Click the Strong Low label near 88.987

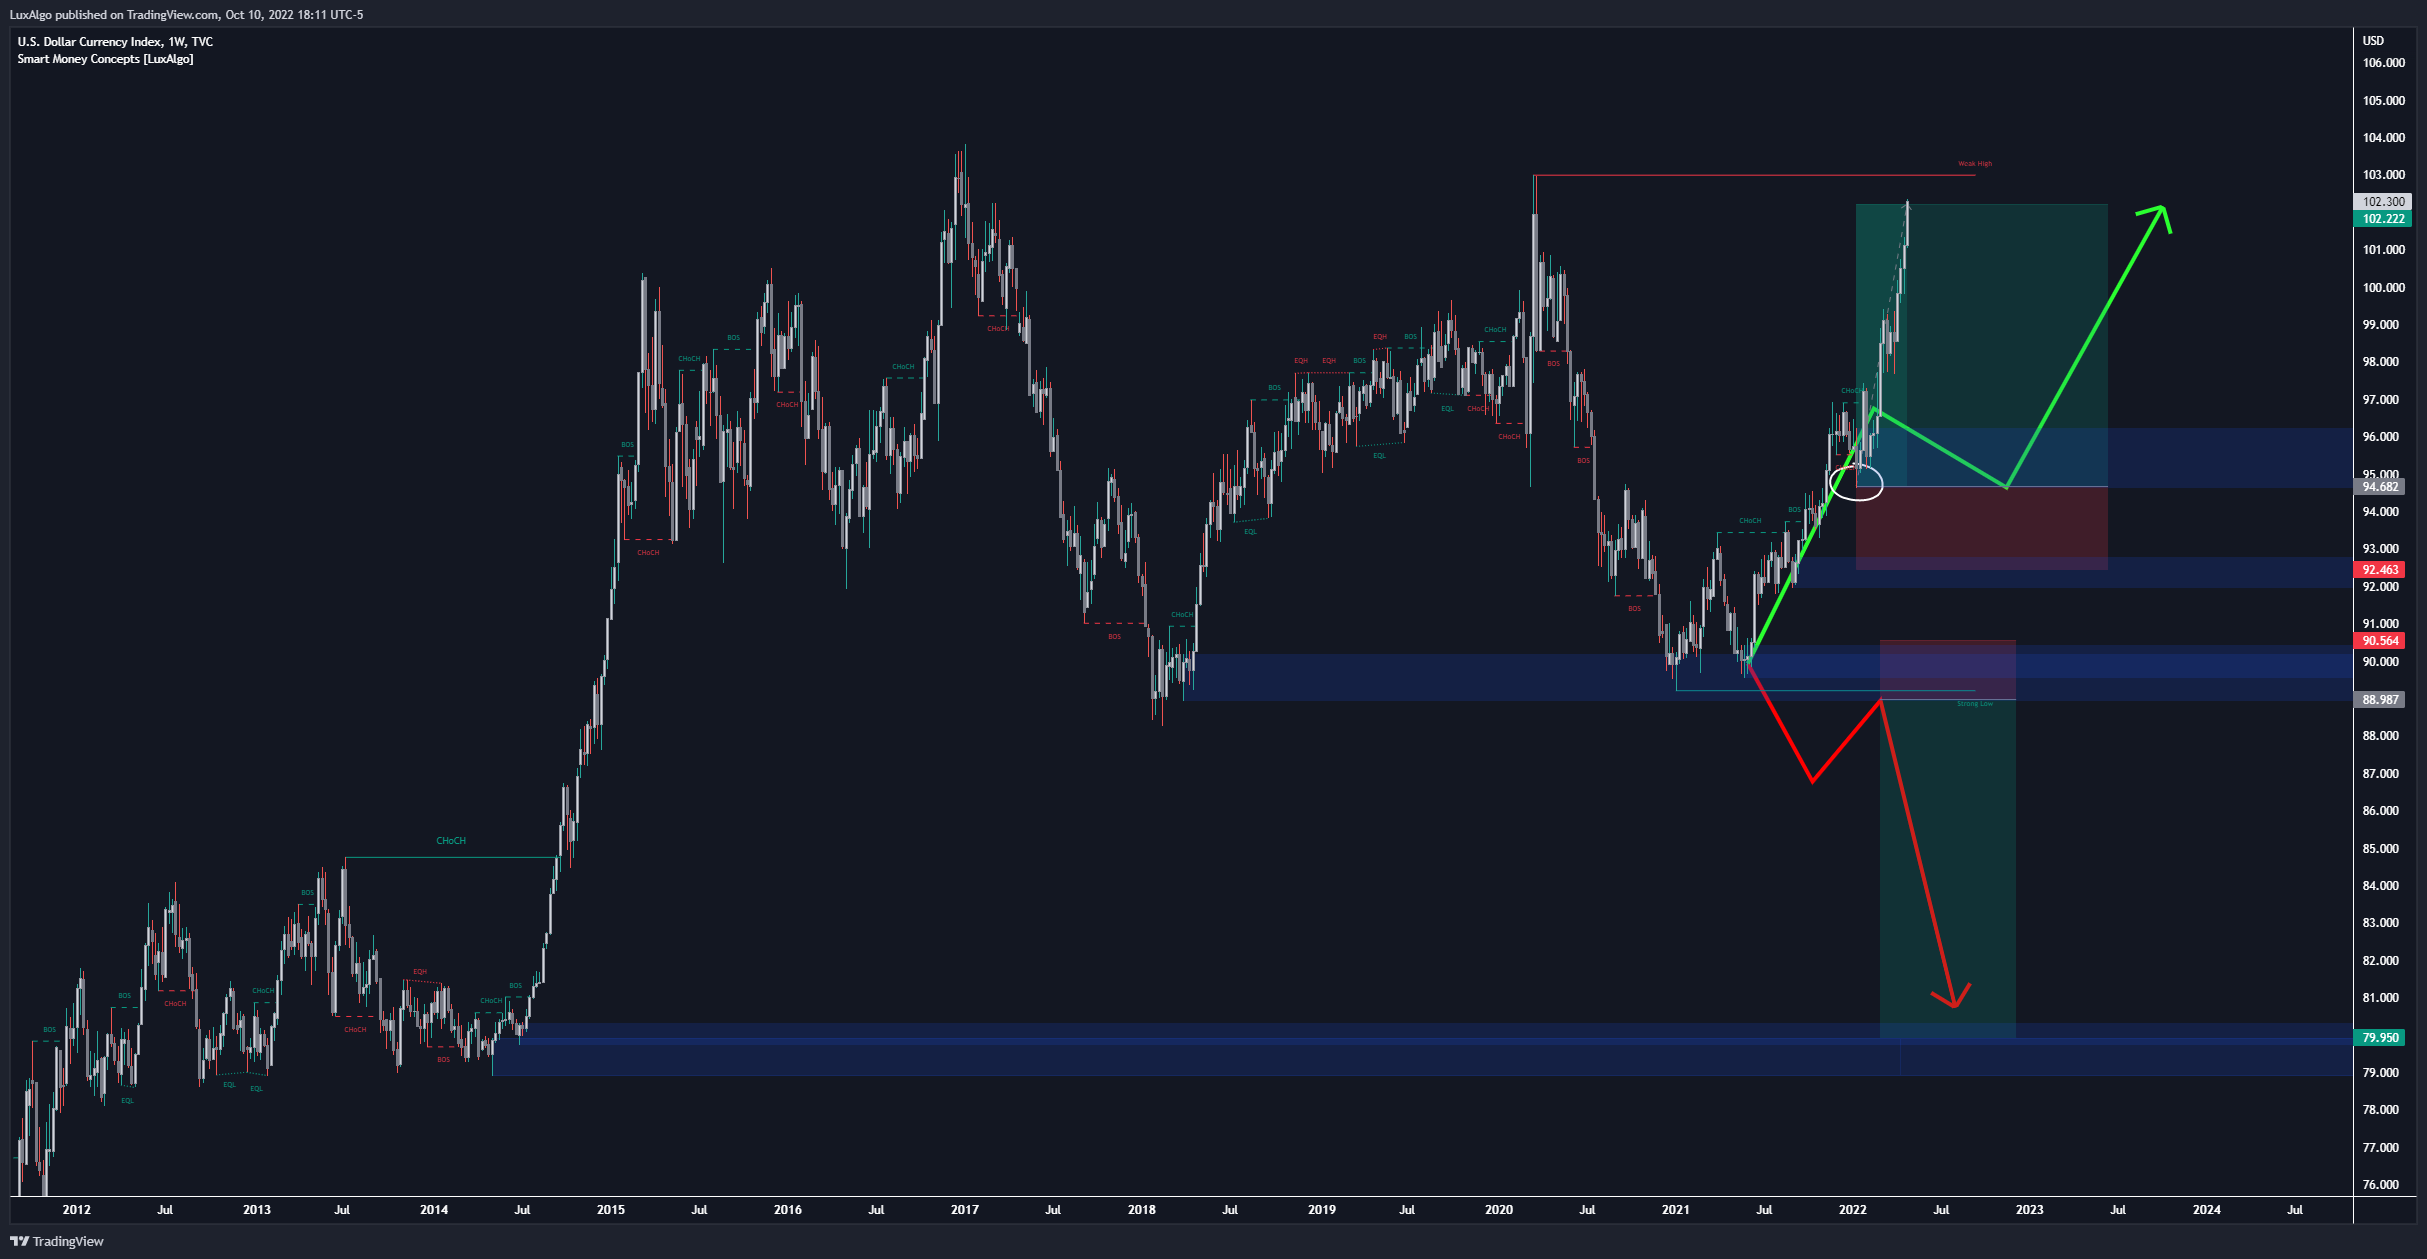[1975, 704]
